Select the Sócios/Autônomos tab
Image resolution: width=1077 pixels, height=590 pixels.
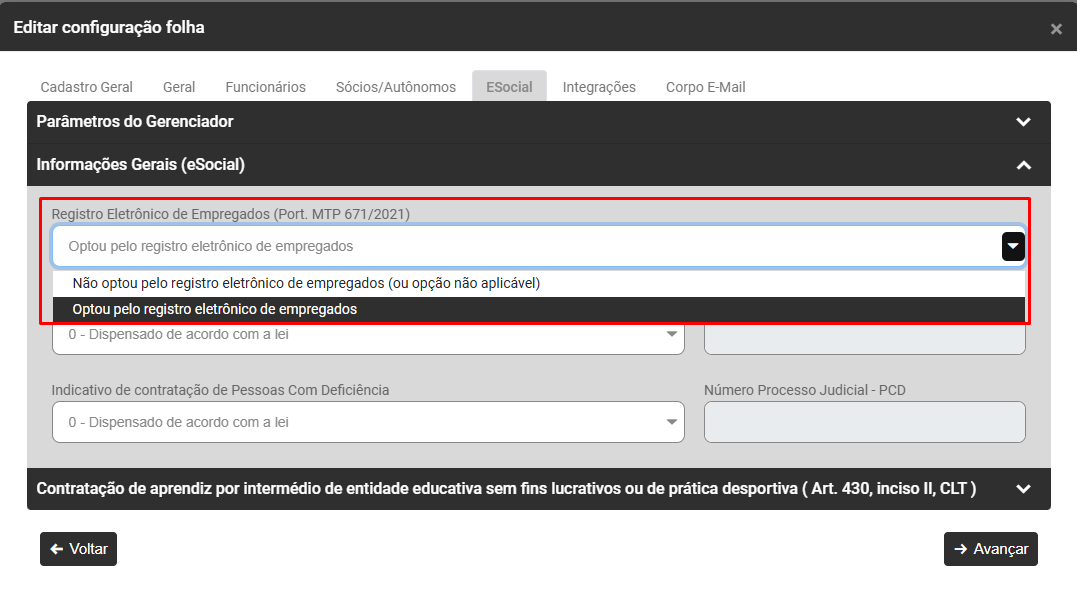[396, 87]
